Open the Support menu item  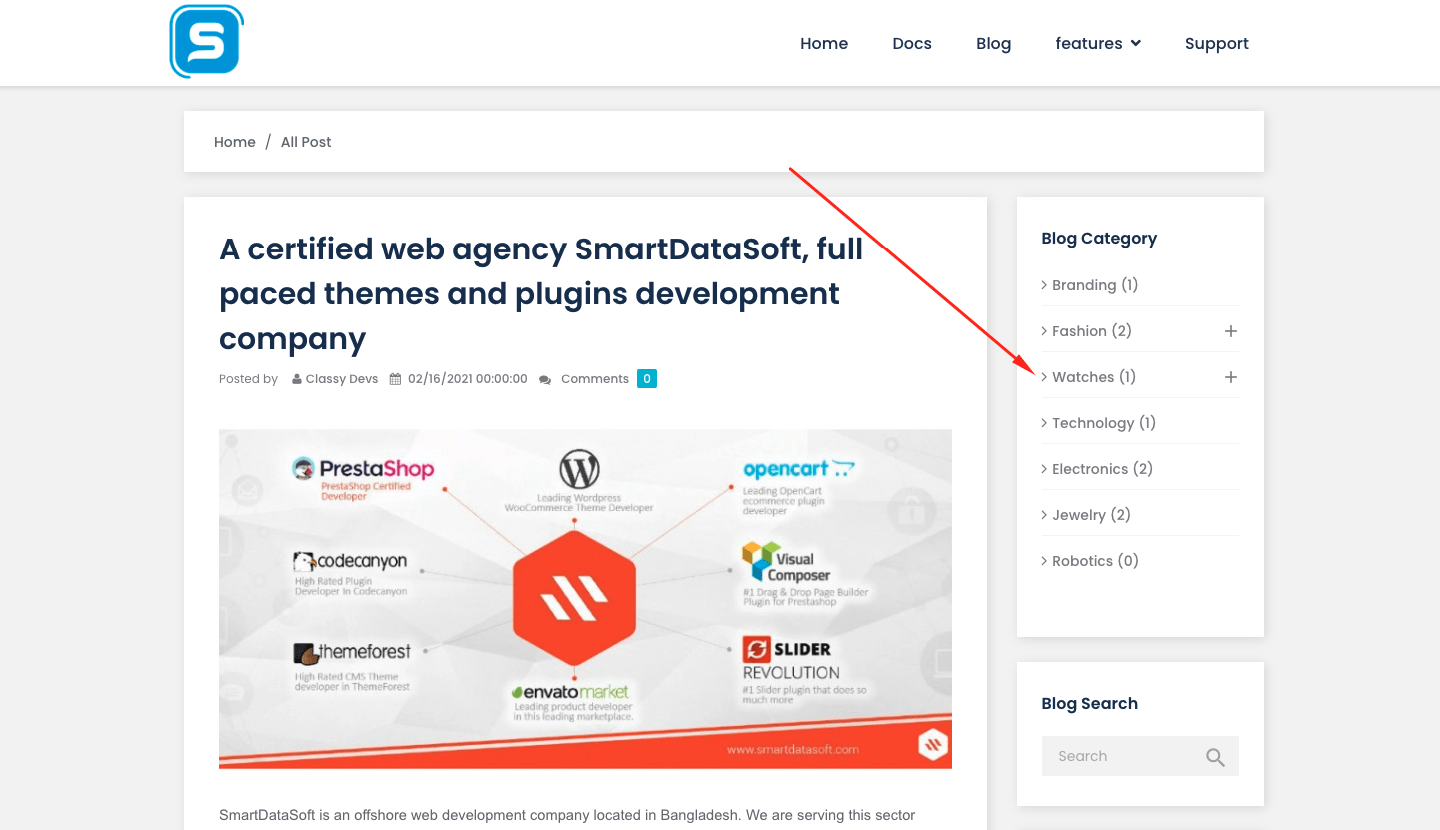(x=1216, y=43)
